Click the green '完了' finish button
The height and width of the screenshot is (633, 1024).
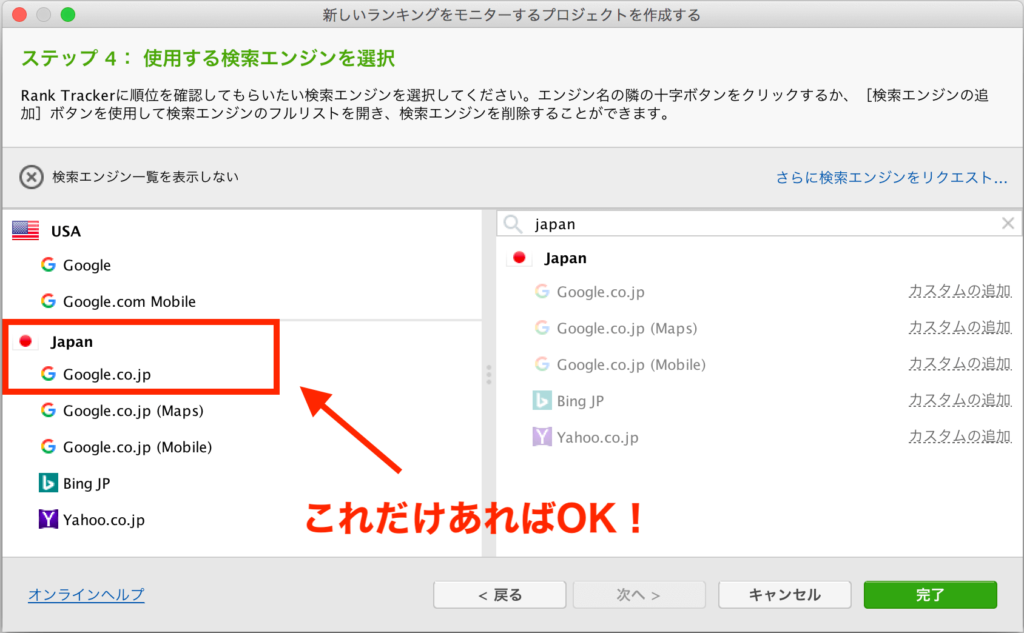tap(930, 594)
